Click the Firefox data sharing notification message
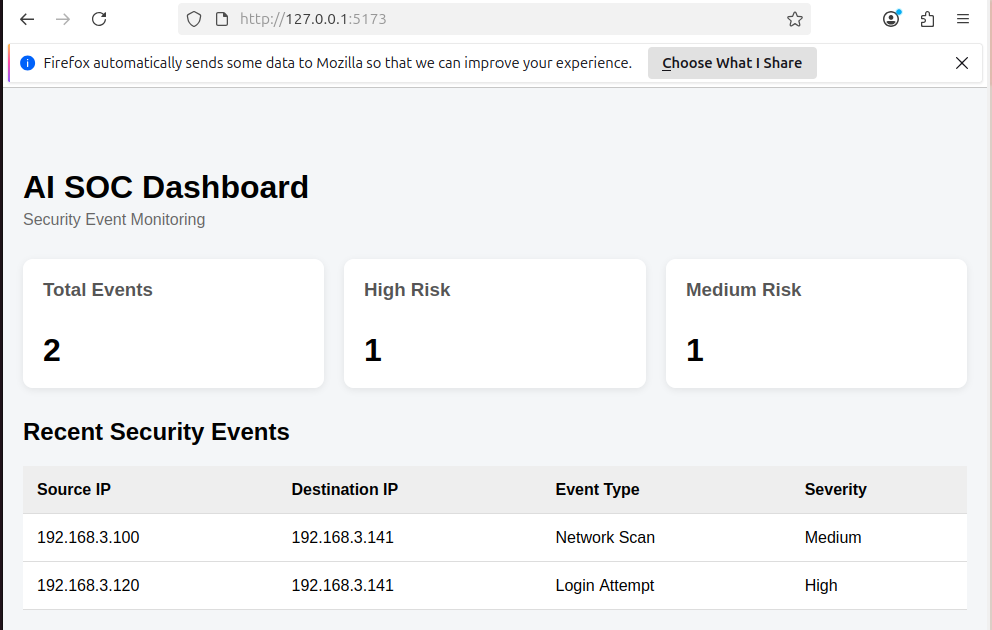The width and height of the screenshot is (992, 630). point(337,63)
